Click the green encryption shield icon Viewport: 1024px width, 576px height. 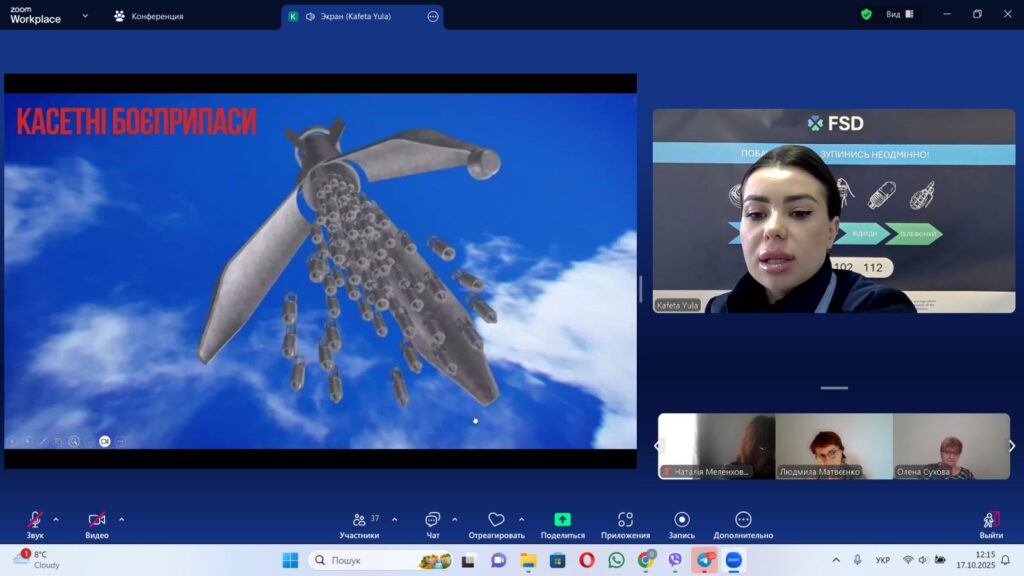[866, 15]
